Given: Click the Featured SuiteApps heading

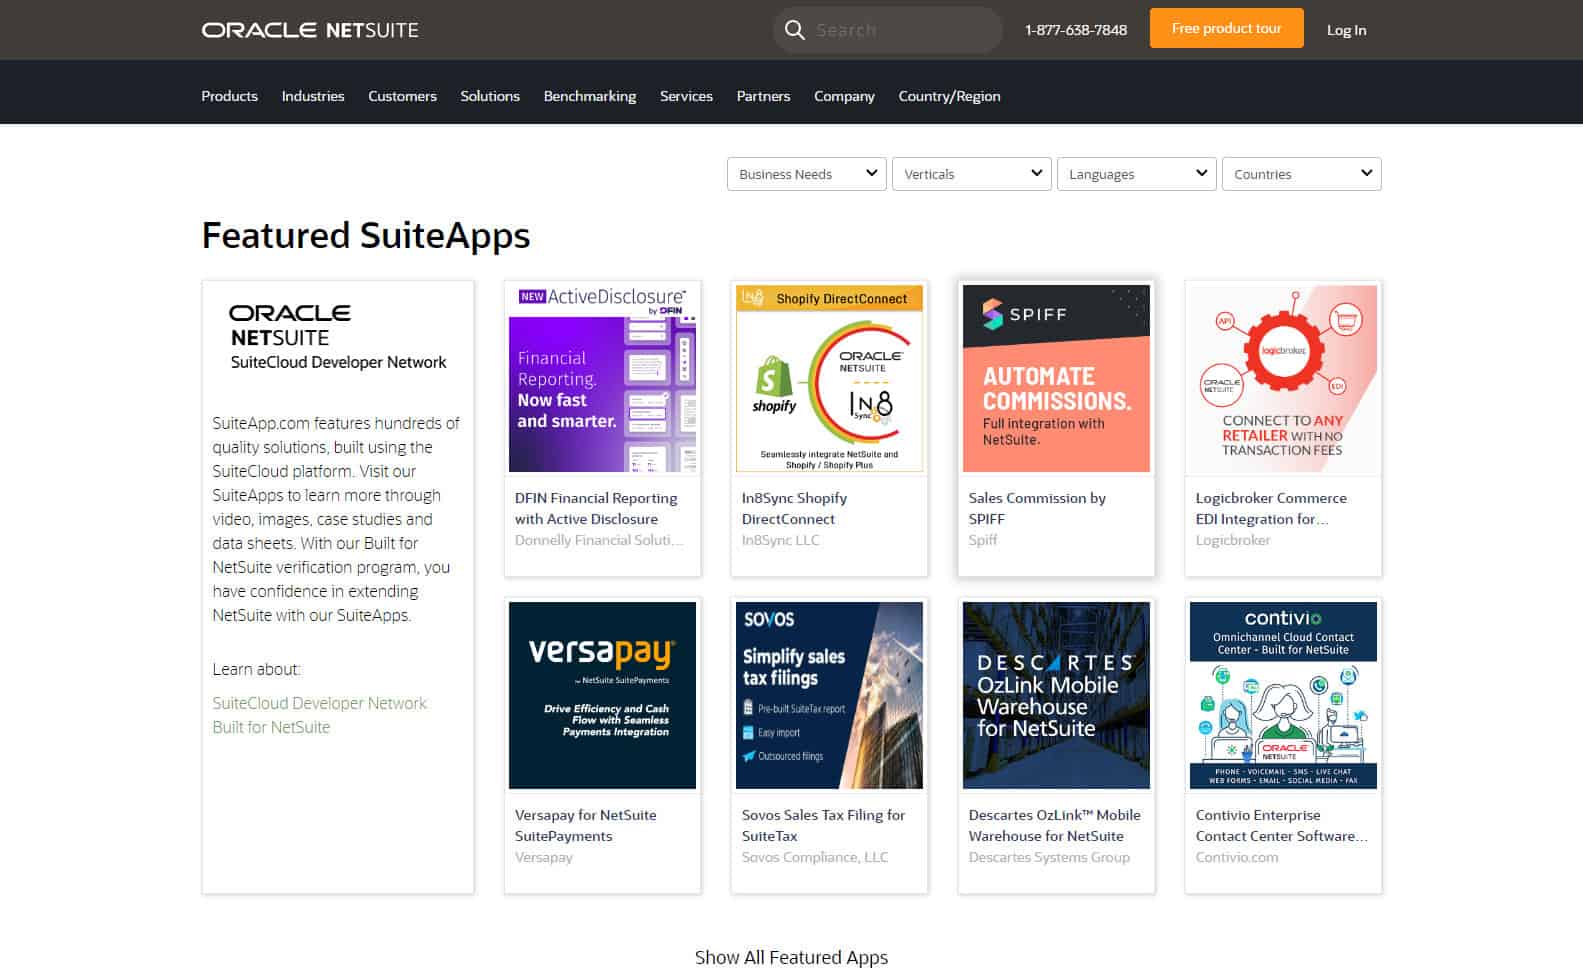Looking at the screenshot, I should tap(366, 236).
